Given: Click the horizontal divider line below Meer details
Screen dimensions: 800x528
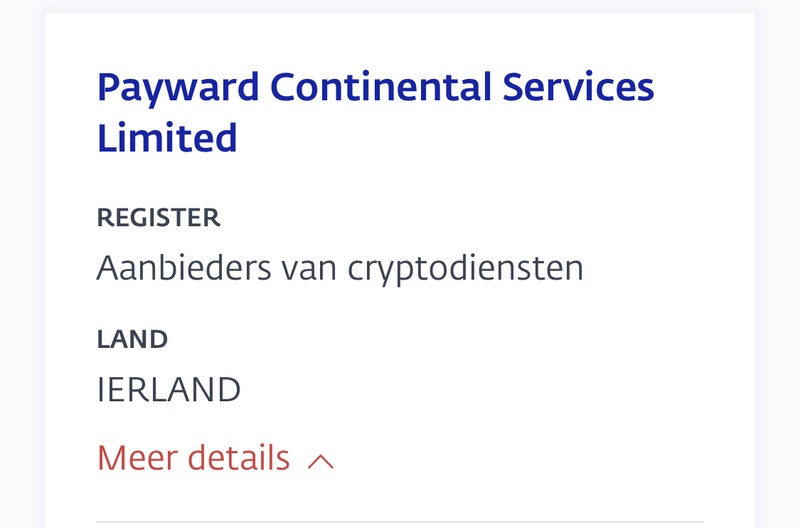Looking at the screenshot, I should point(400,521).
